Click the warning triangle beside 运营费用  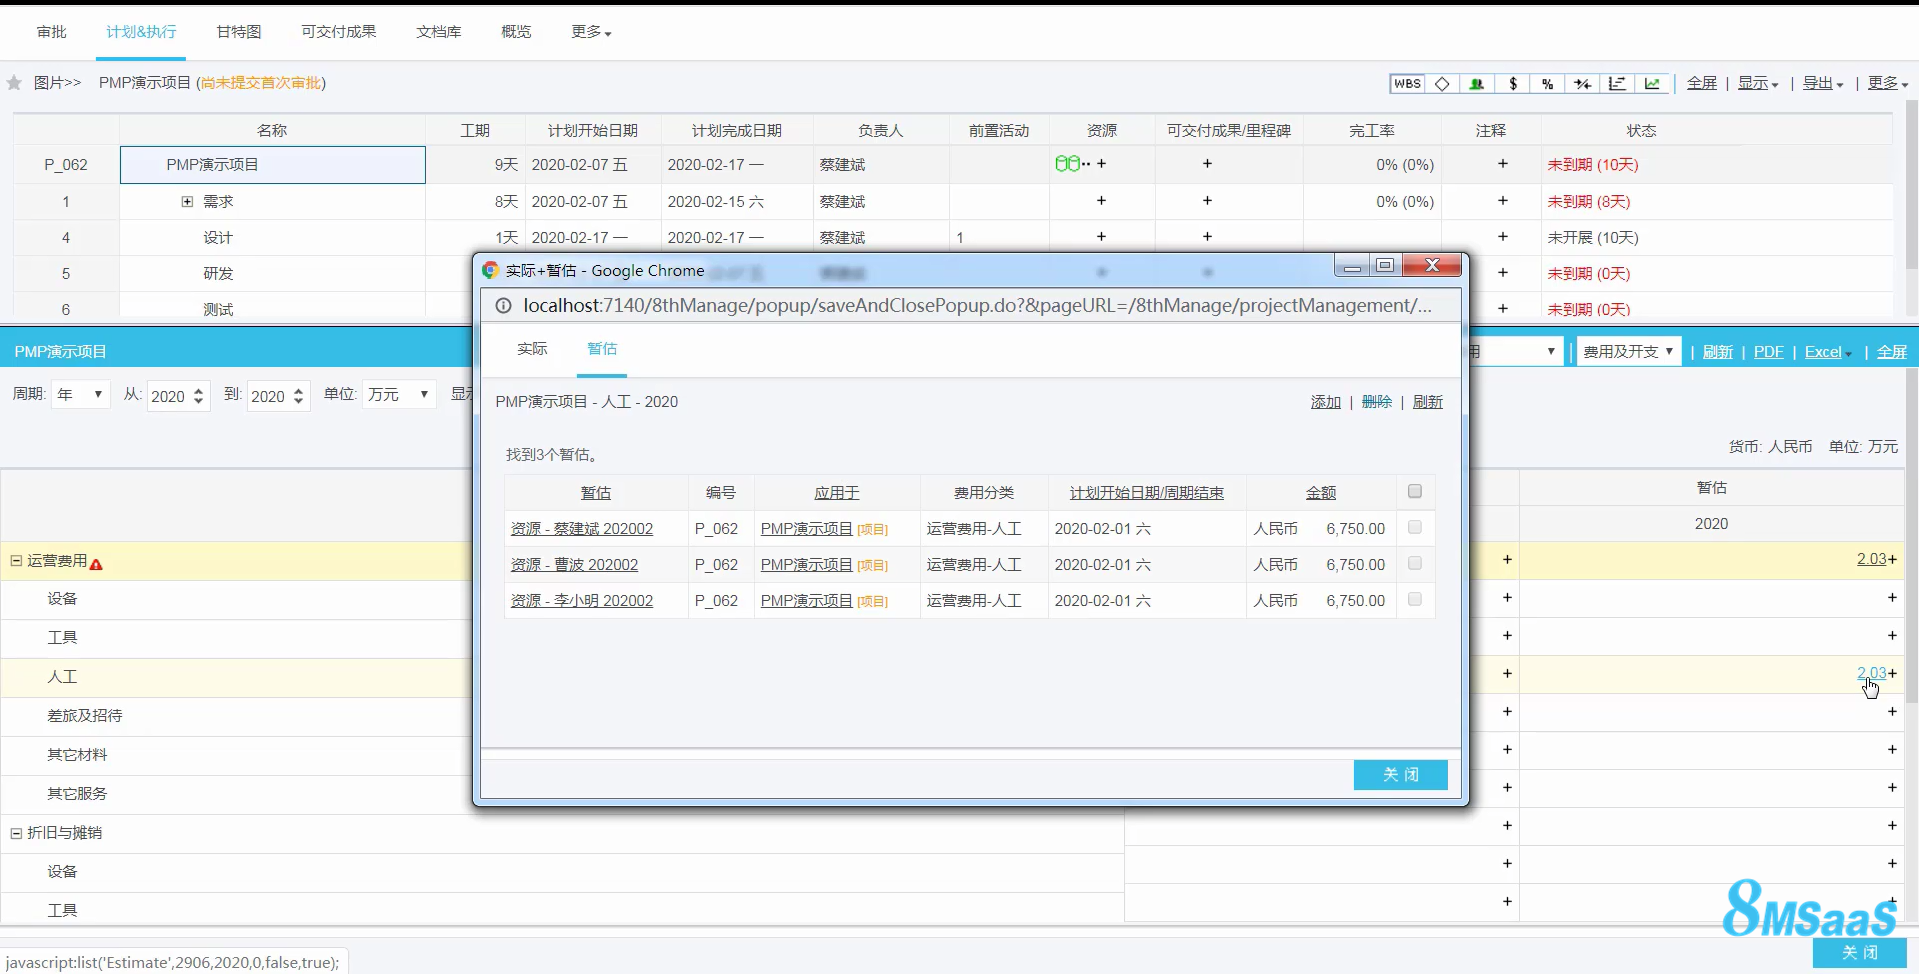point(96,564)
